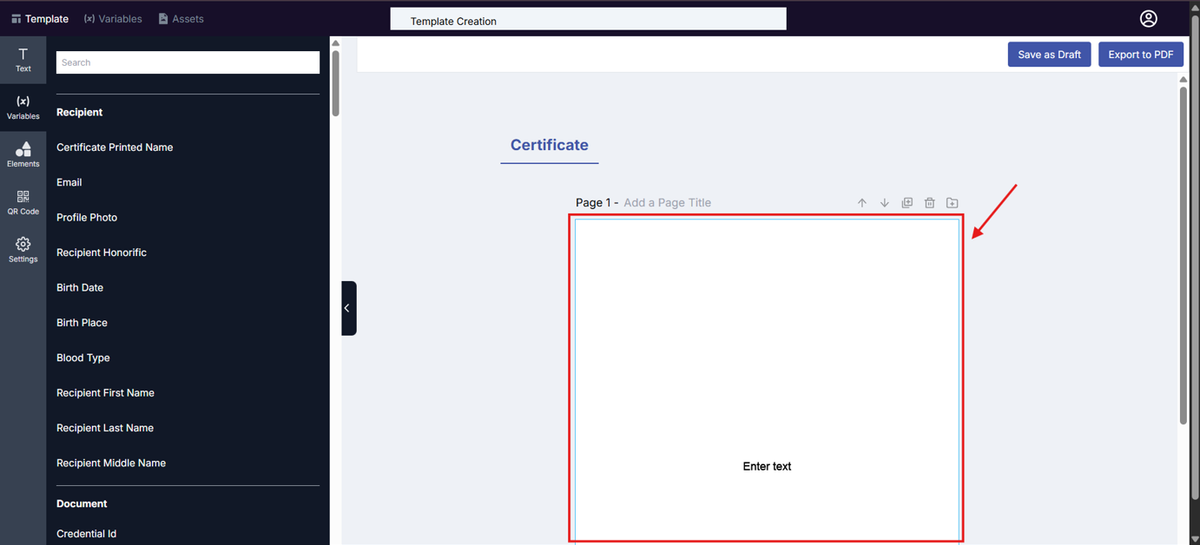The image size is (1200, 545).
Task: Switch to the Variables top tab
Action: [113, 19]
